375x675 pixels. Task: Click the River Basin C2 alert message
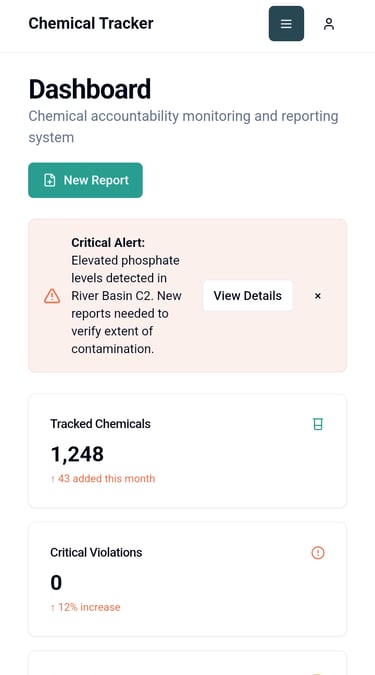(x=127, y=305)
